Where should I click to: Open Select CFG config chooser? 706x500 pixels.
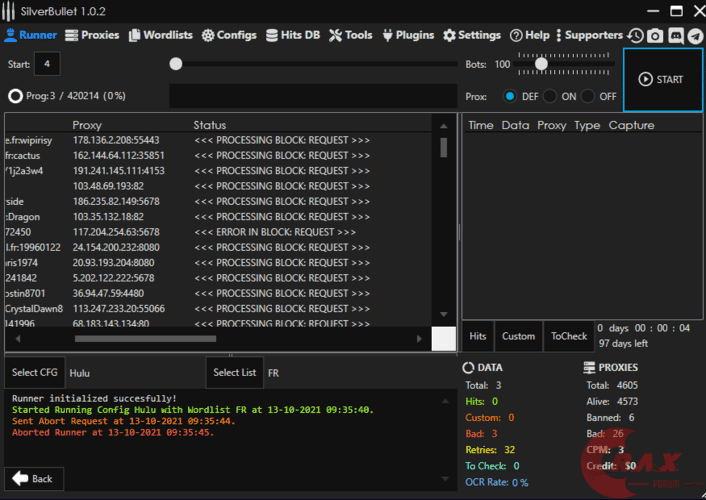[34, 372]
